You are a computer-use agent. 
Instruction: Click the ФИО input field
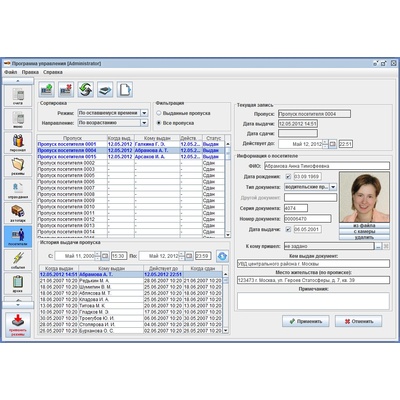coord(327,166)
